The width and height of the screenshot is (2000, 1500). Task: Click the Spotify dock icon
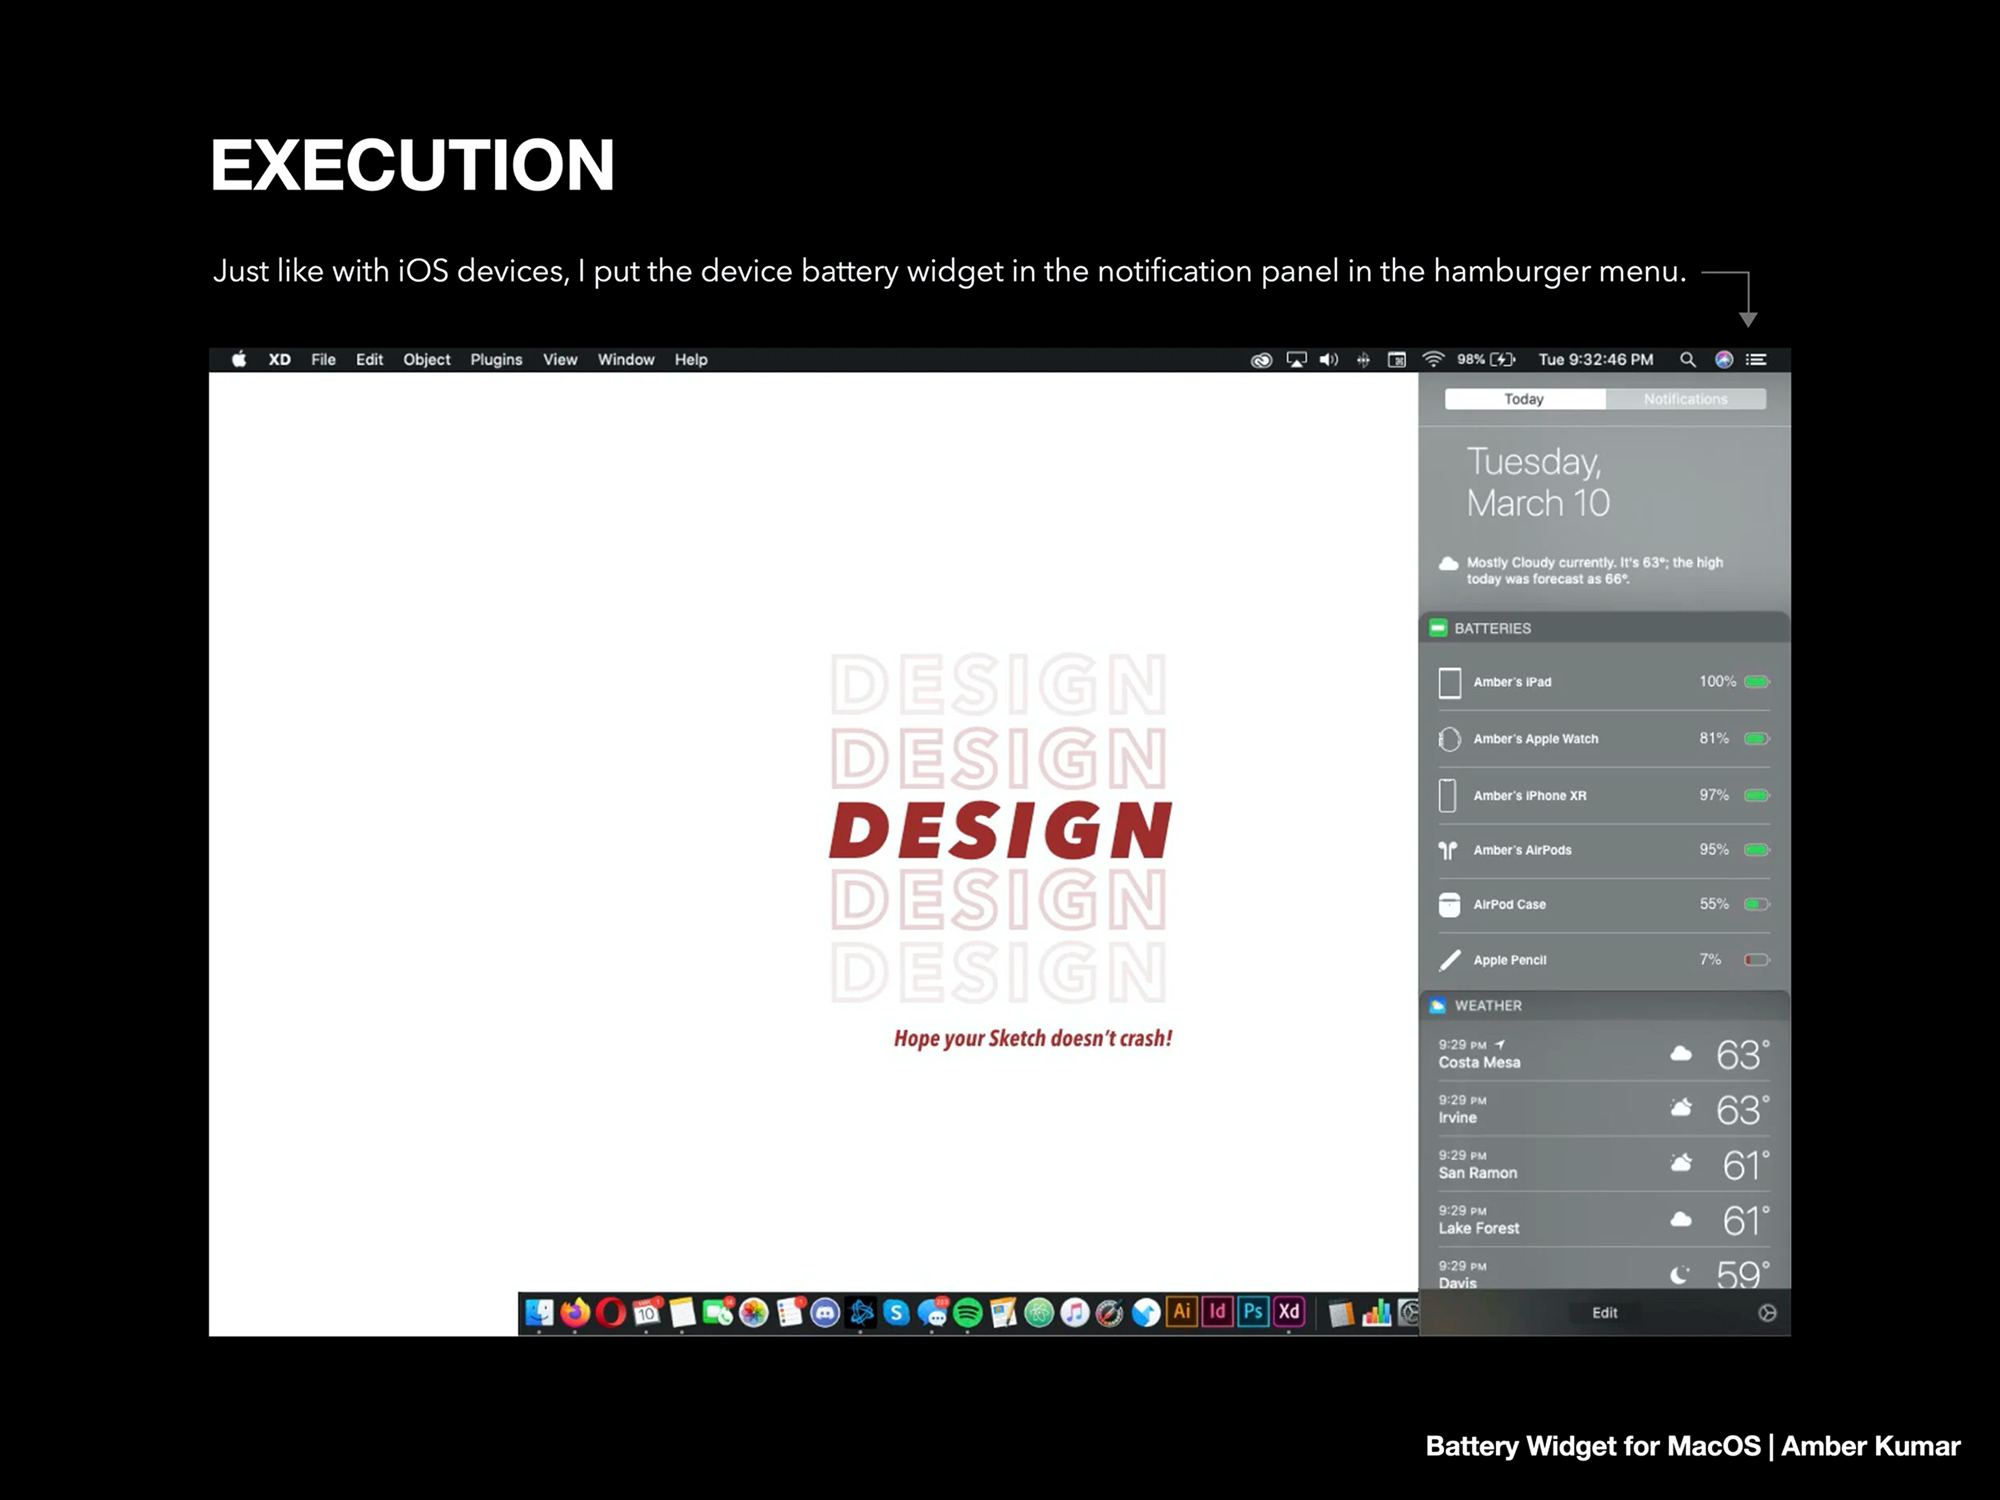pos(968,1313)
